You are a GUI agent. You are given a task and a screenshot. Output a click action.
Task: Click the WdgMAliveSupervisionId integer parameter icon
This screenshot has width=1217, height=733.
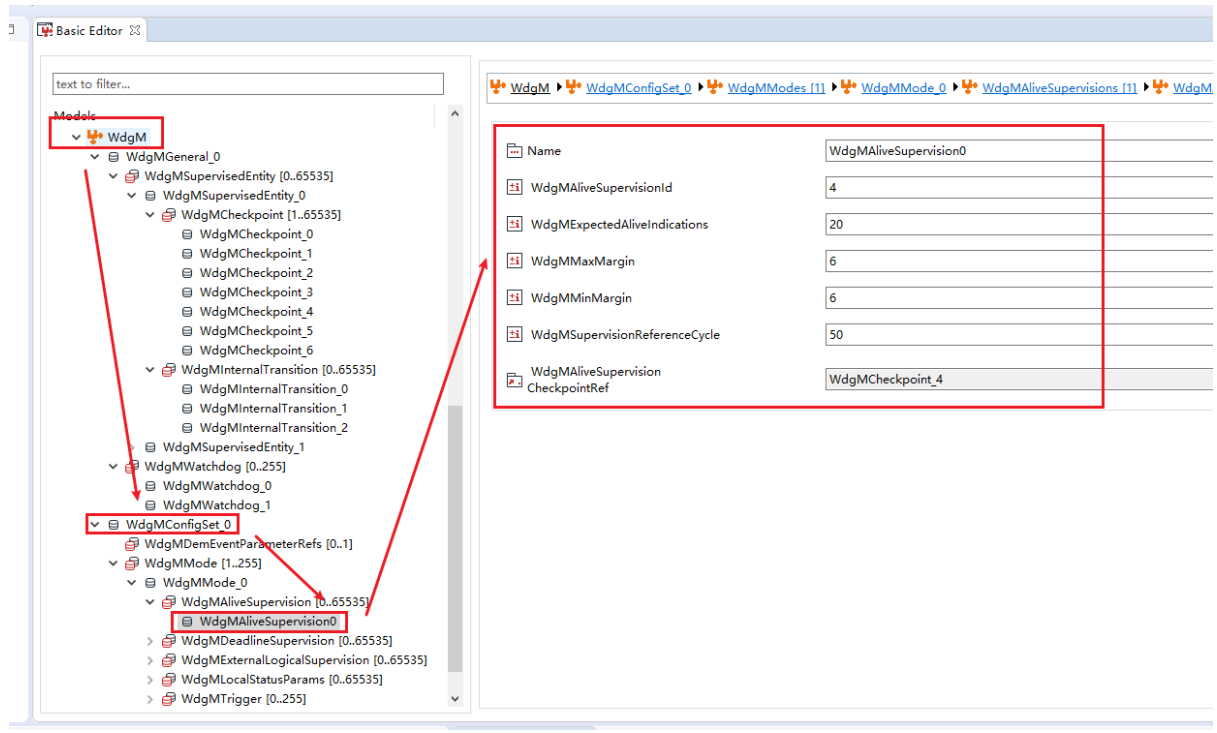tap(515, 187)
